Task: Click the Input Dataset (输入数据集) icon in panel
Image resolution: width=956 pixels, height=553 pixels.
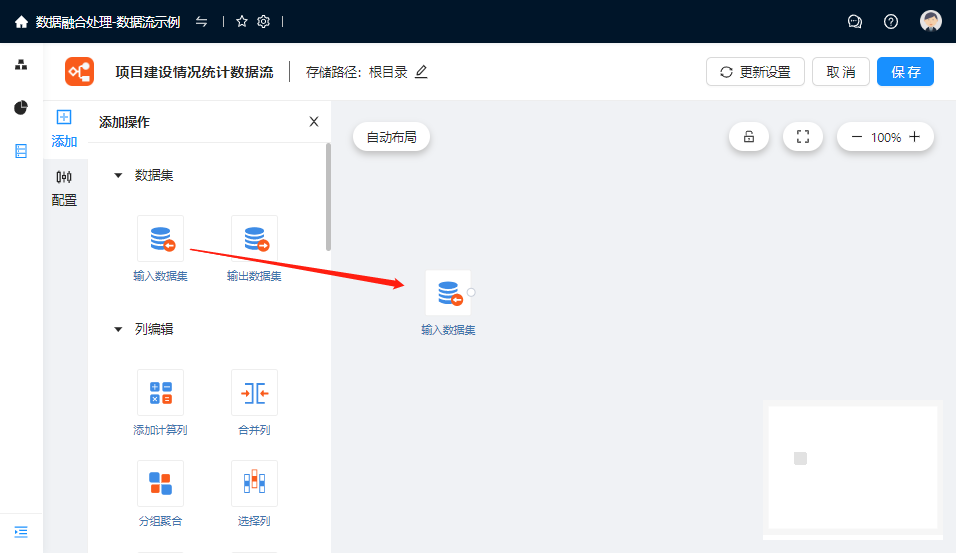Action: (x=160, y=239)
